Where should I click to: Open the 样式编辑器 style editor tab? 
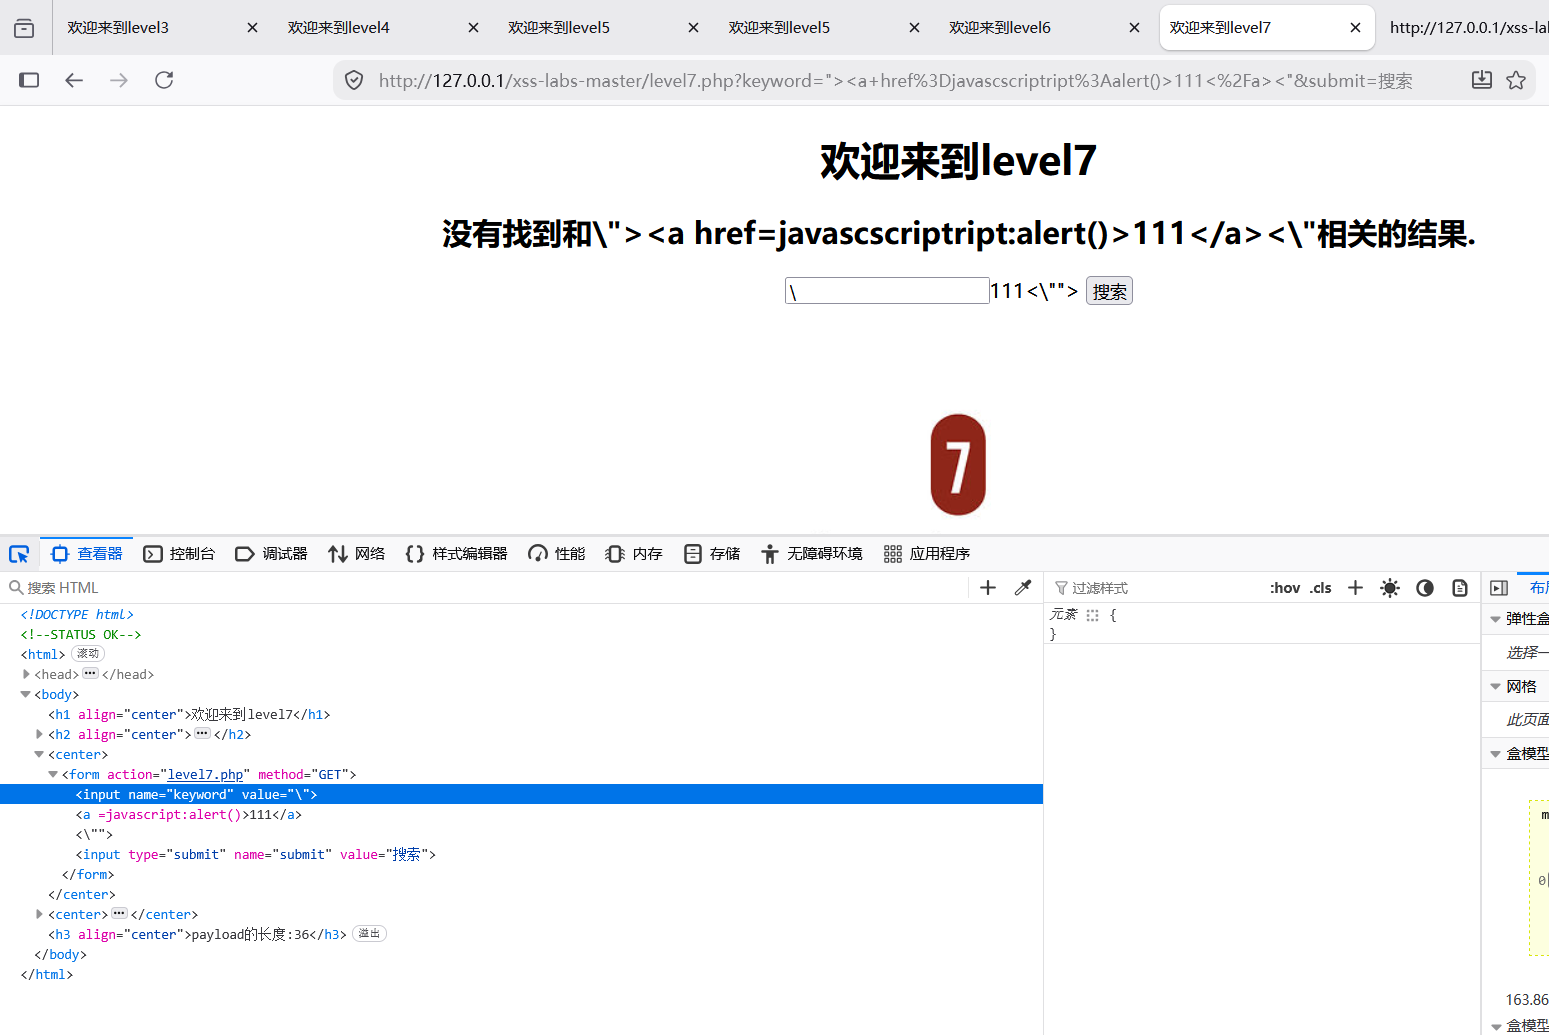[456, 554]
